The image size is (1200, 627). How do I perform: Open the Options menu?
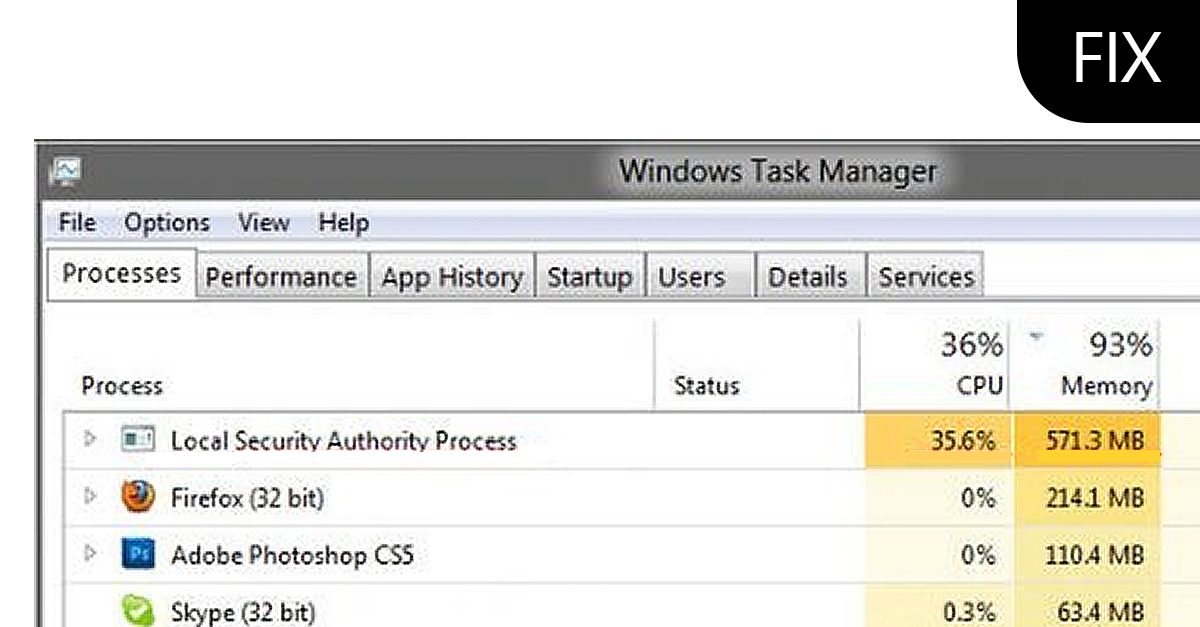[167, 222]
